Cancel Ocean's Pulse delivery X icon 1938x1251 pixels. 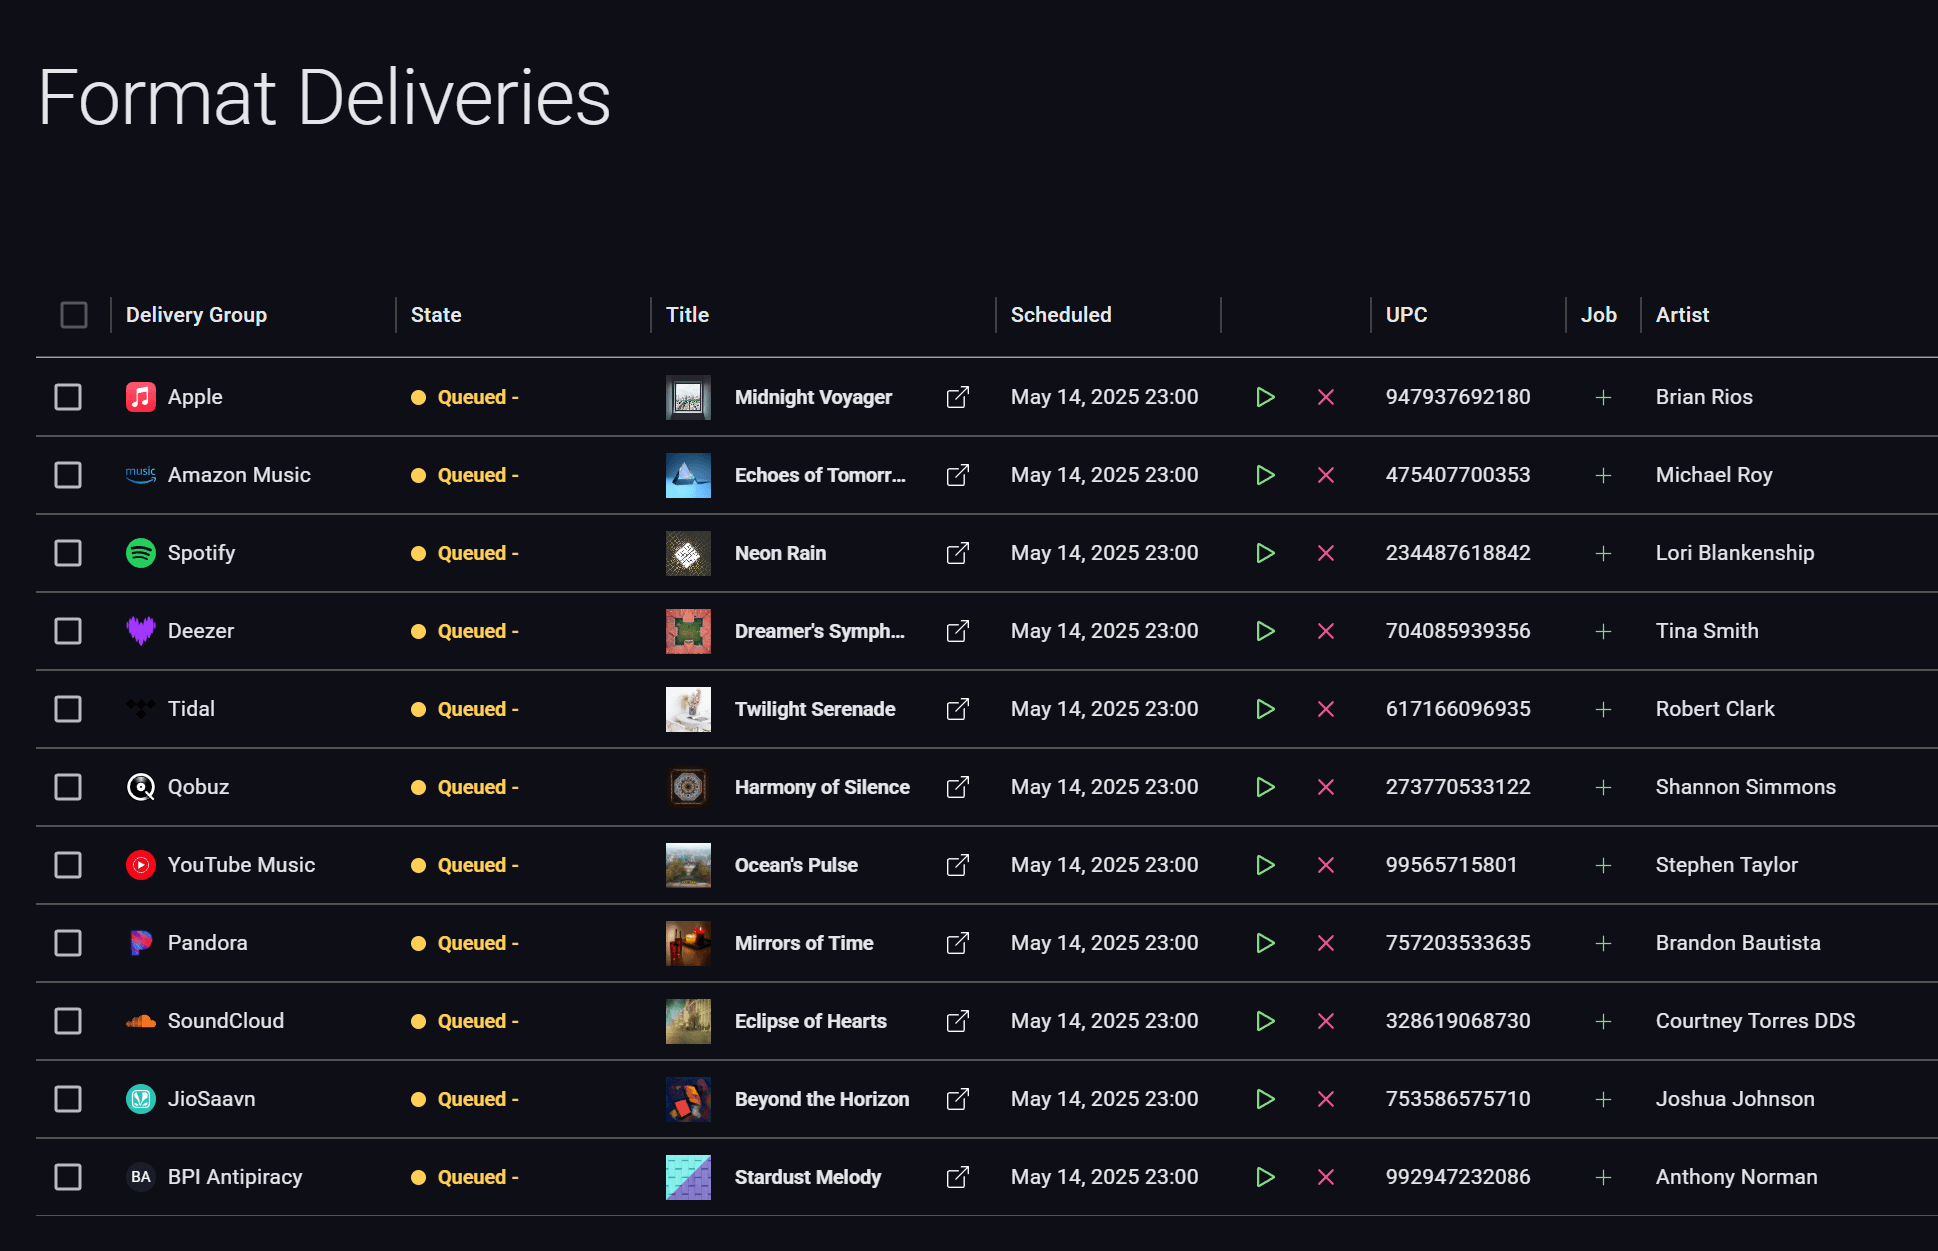tap(1326, 865)
